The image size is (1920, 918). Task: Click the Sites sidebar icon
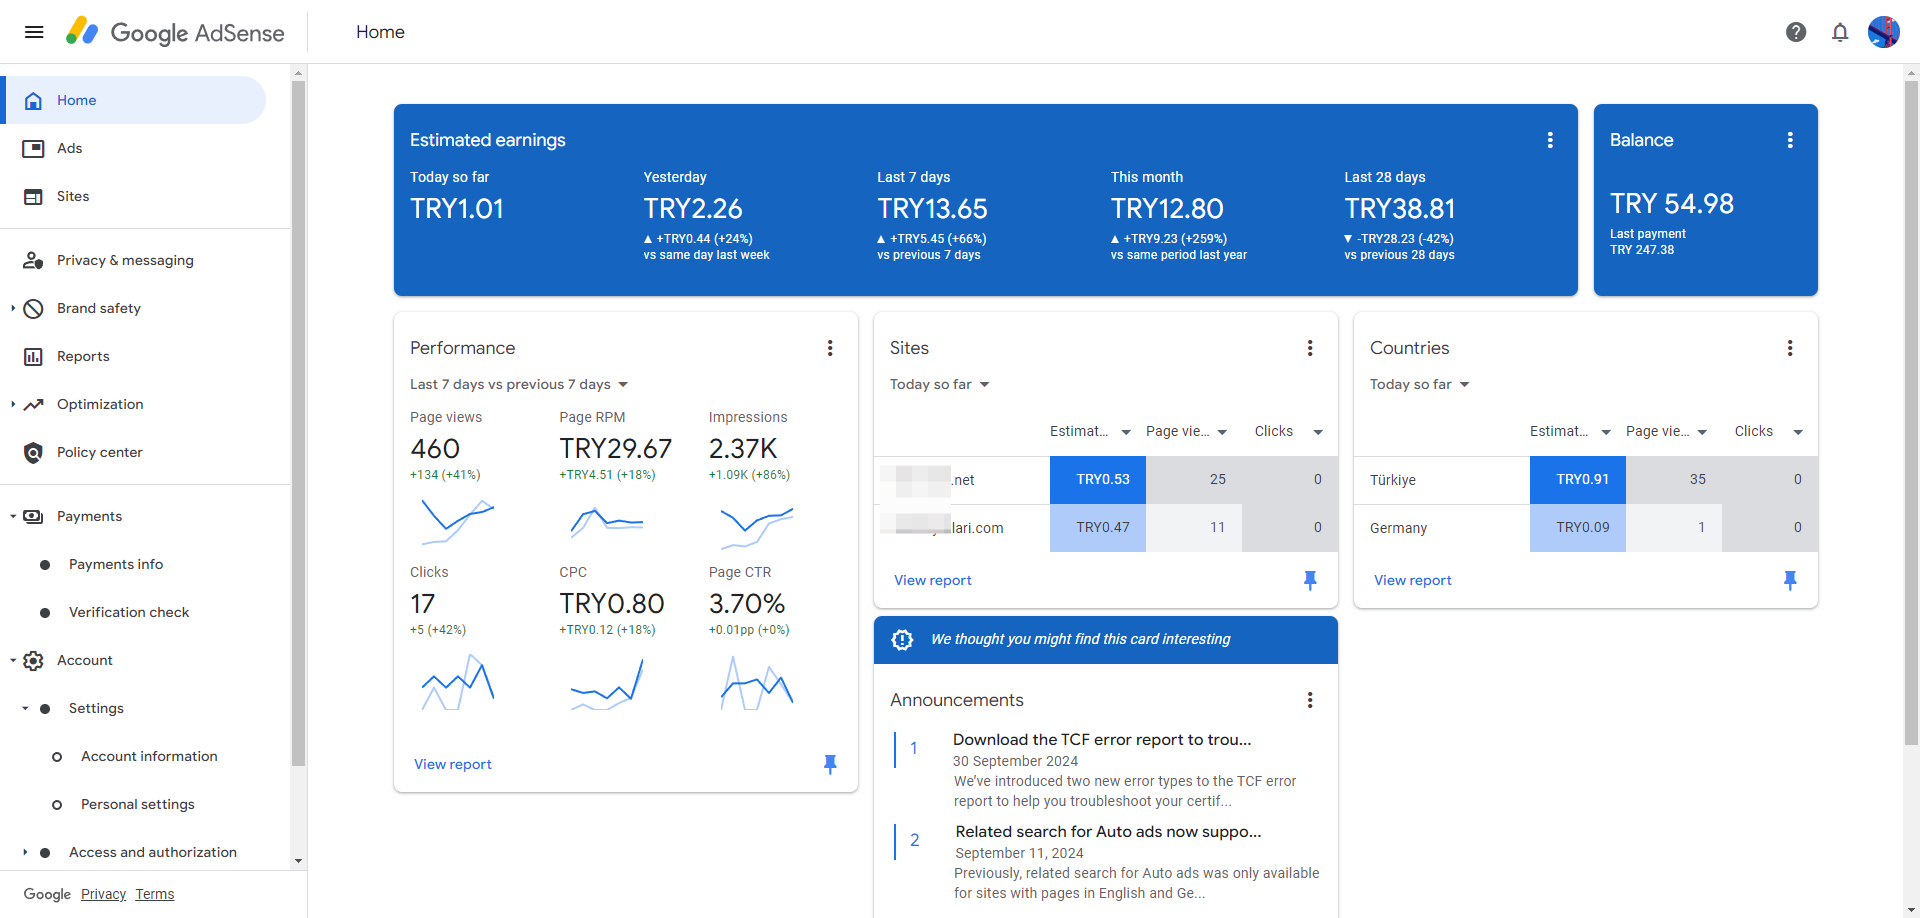click(x=33, y=196)
